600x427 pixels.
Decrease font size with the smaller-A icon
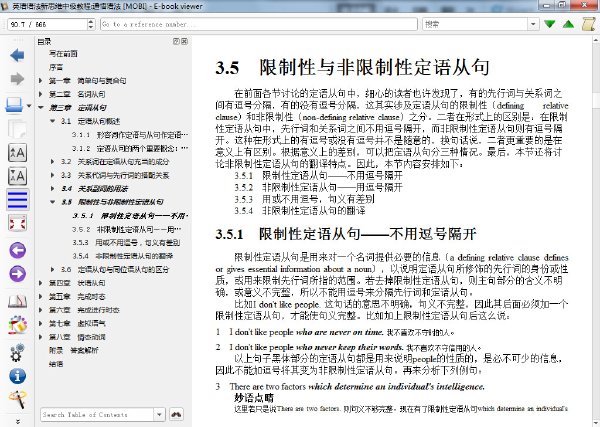17,176
